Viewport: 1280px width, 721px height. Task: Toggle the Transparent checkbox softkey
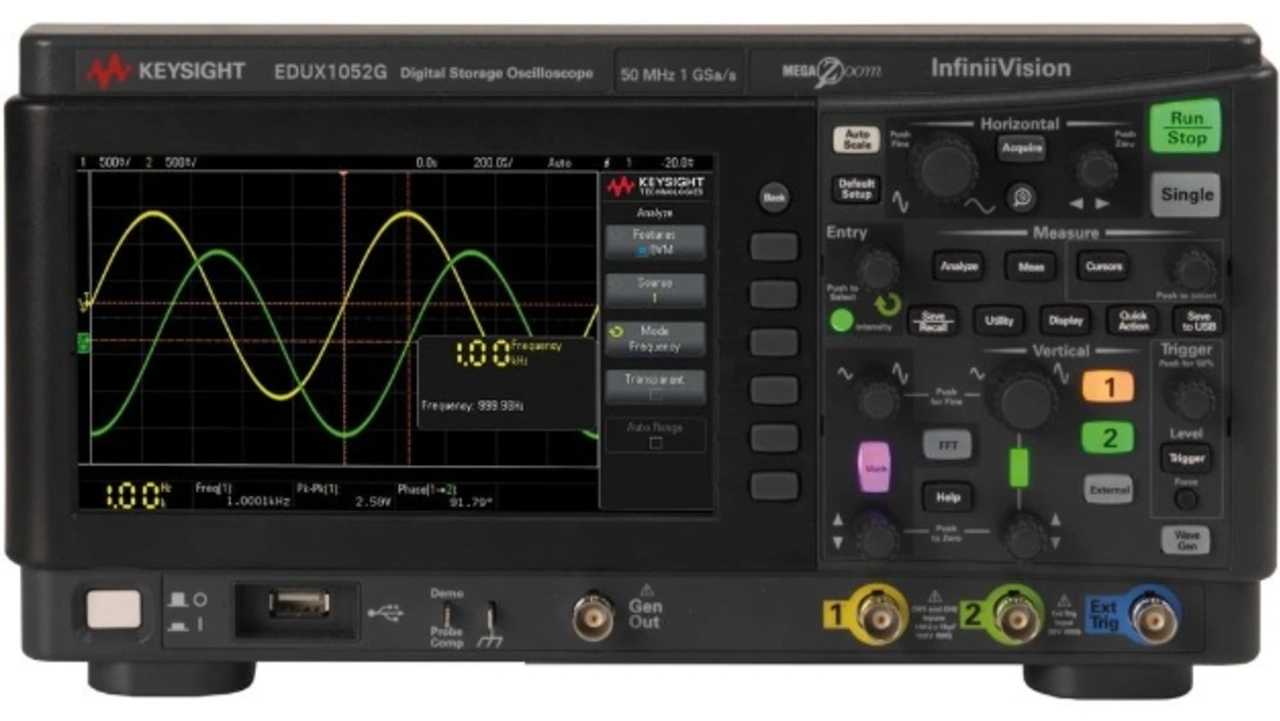tap(655, 387)
